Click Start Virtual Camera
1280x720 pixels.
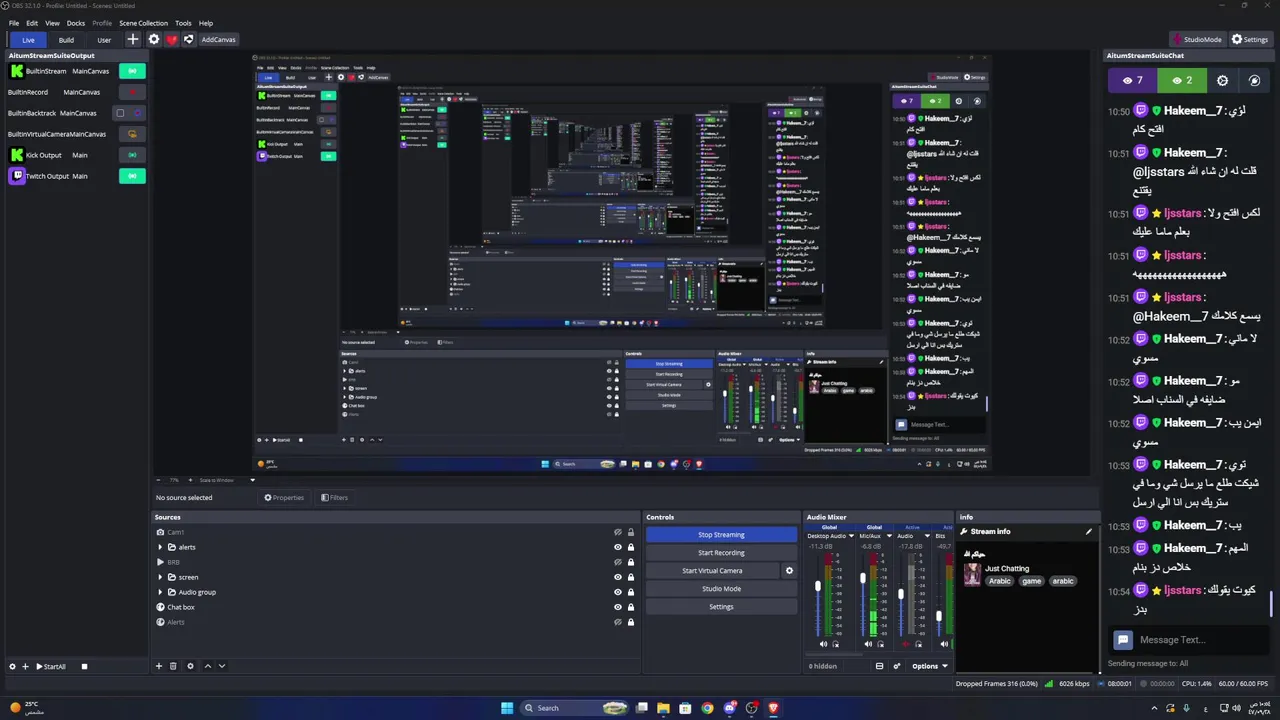pyautogui.click(x=712, y=571)
